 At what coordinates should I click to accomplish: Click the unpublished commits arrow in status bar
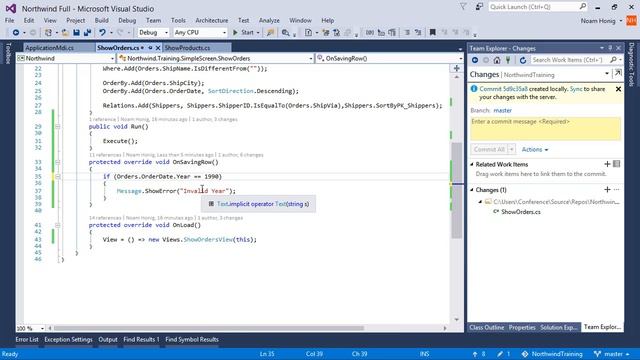[478, 354]
